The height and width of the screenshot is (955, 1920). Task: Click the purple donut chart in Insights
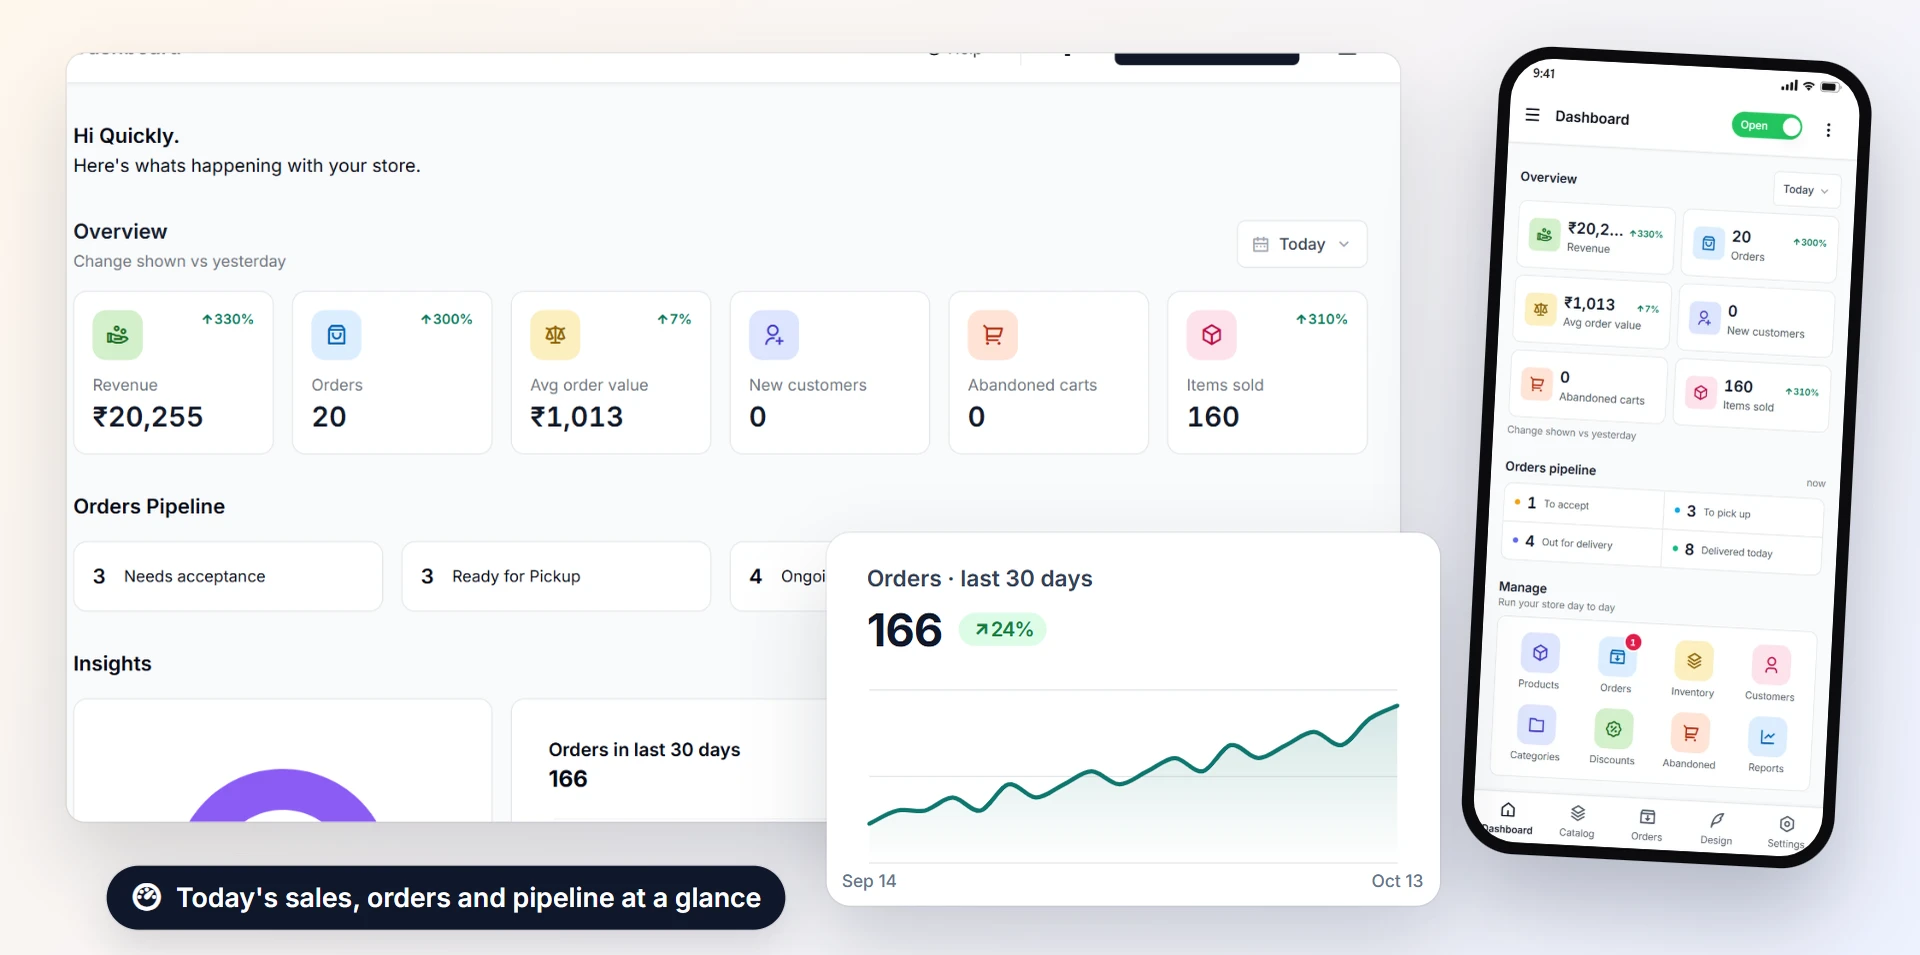283,796
